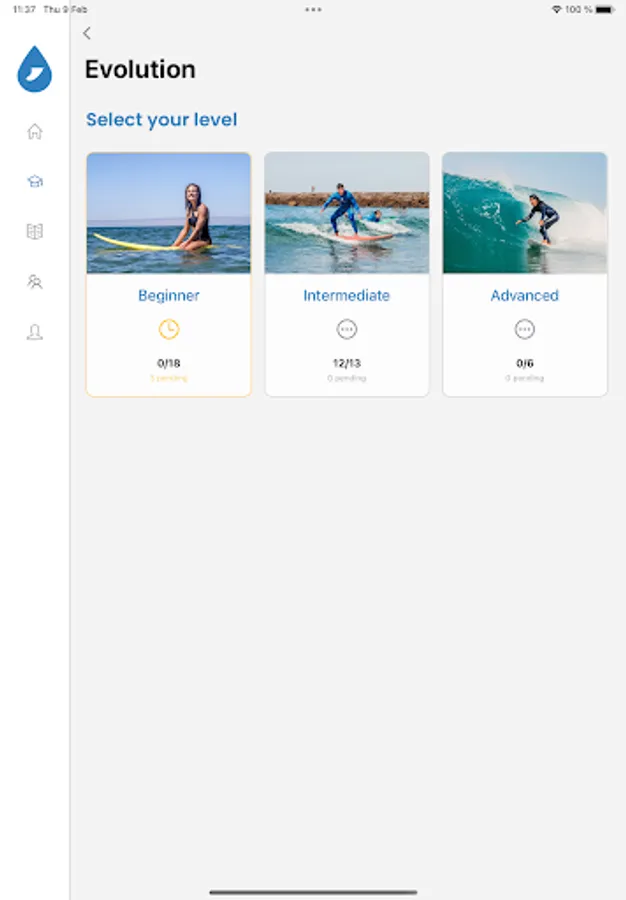This screenshot has height=900, width=626.
Task: Open the open-book sidebar icon
Action: 35,231
